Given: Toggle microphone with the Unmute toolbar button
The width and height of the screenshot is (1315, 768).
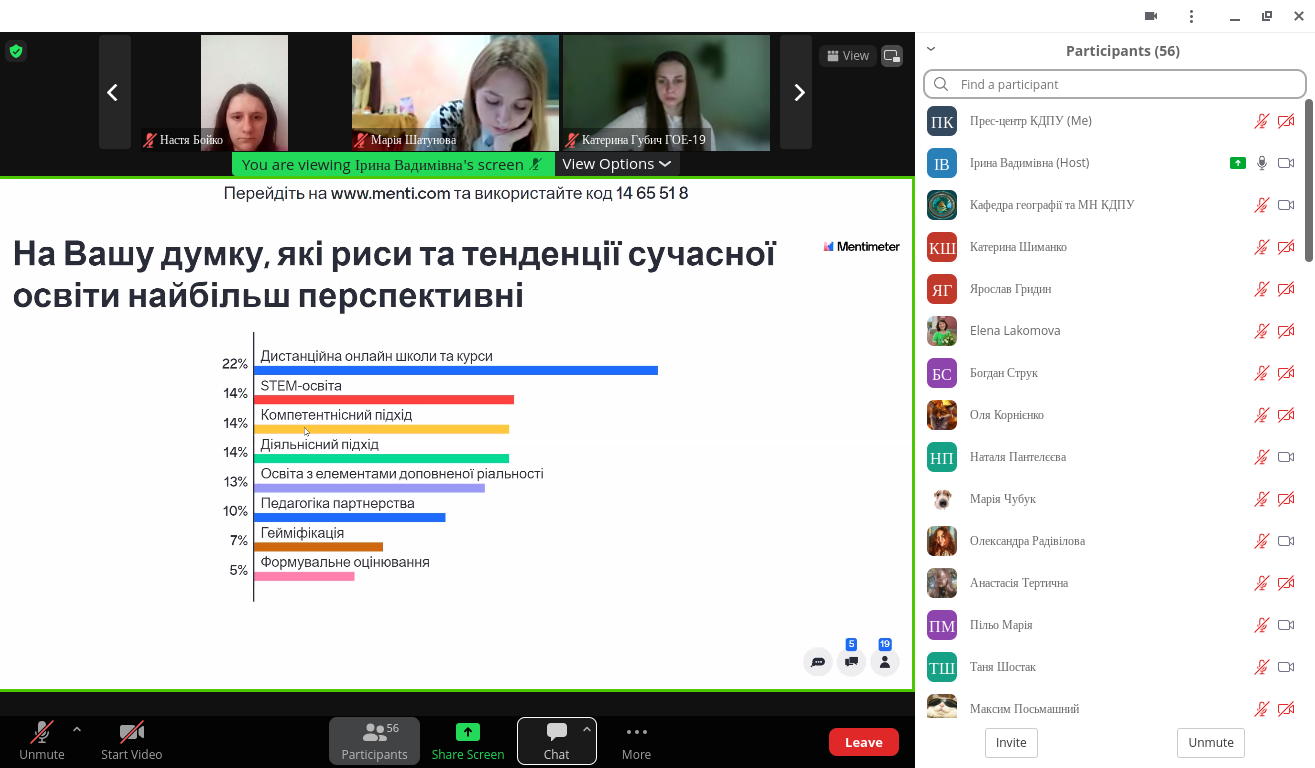Looking at the screenshot, I should [41, 741].
